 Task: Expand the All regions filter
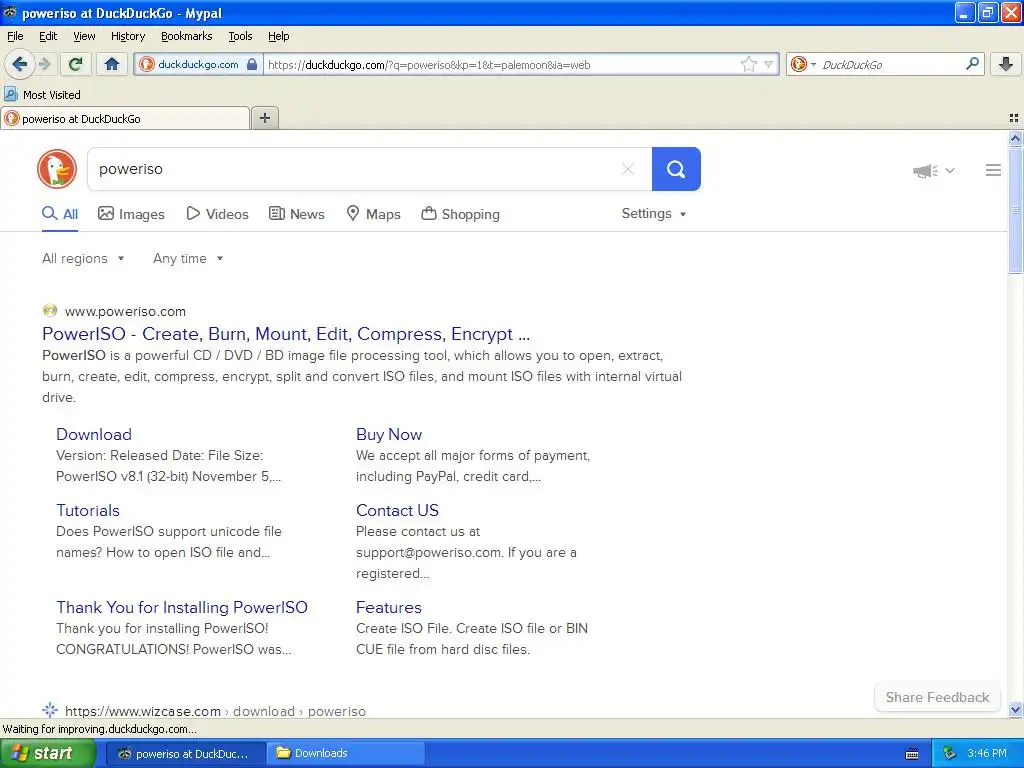tap(83, 259)
